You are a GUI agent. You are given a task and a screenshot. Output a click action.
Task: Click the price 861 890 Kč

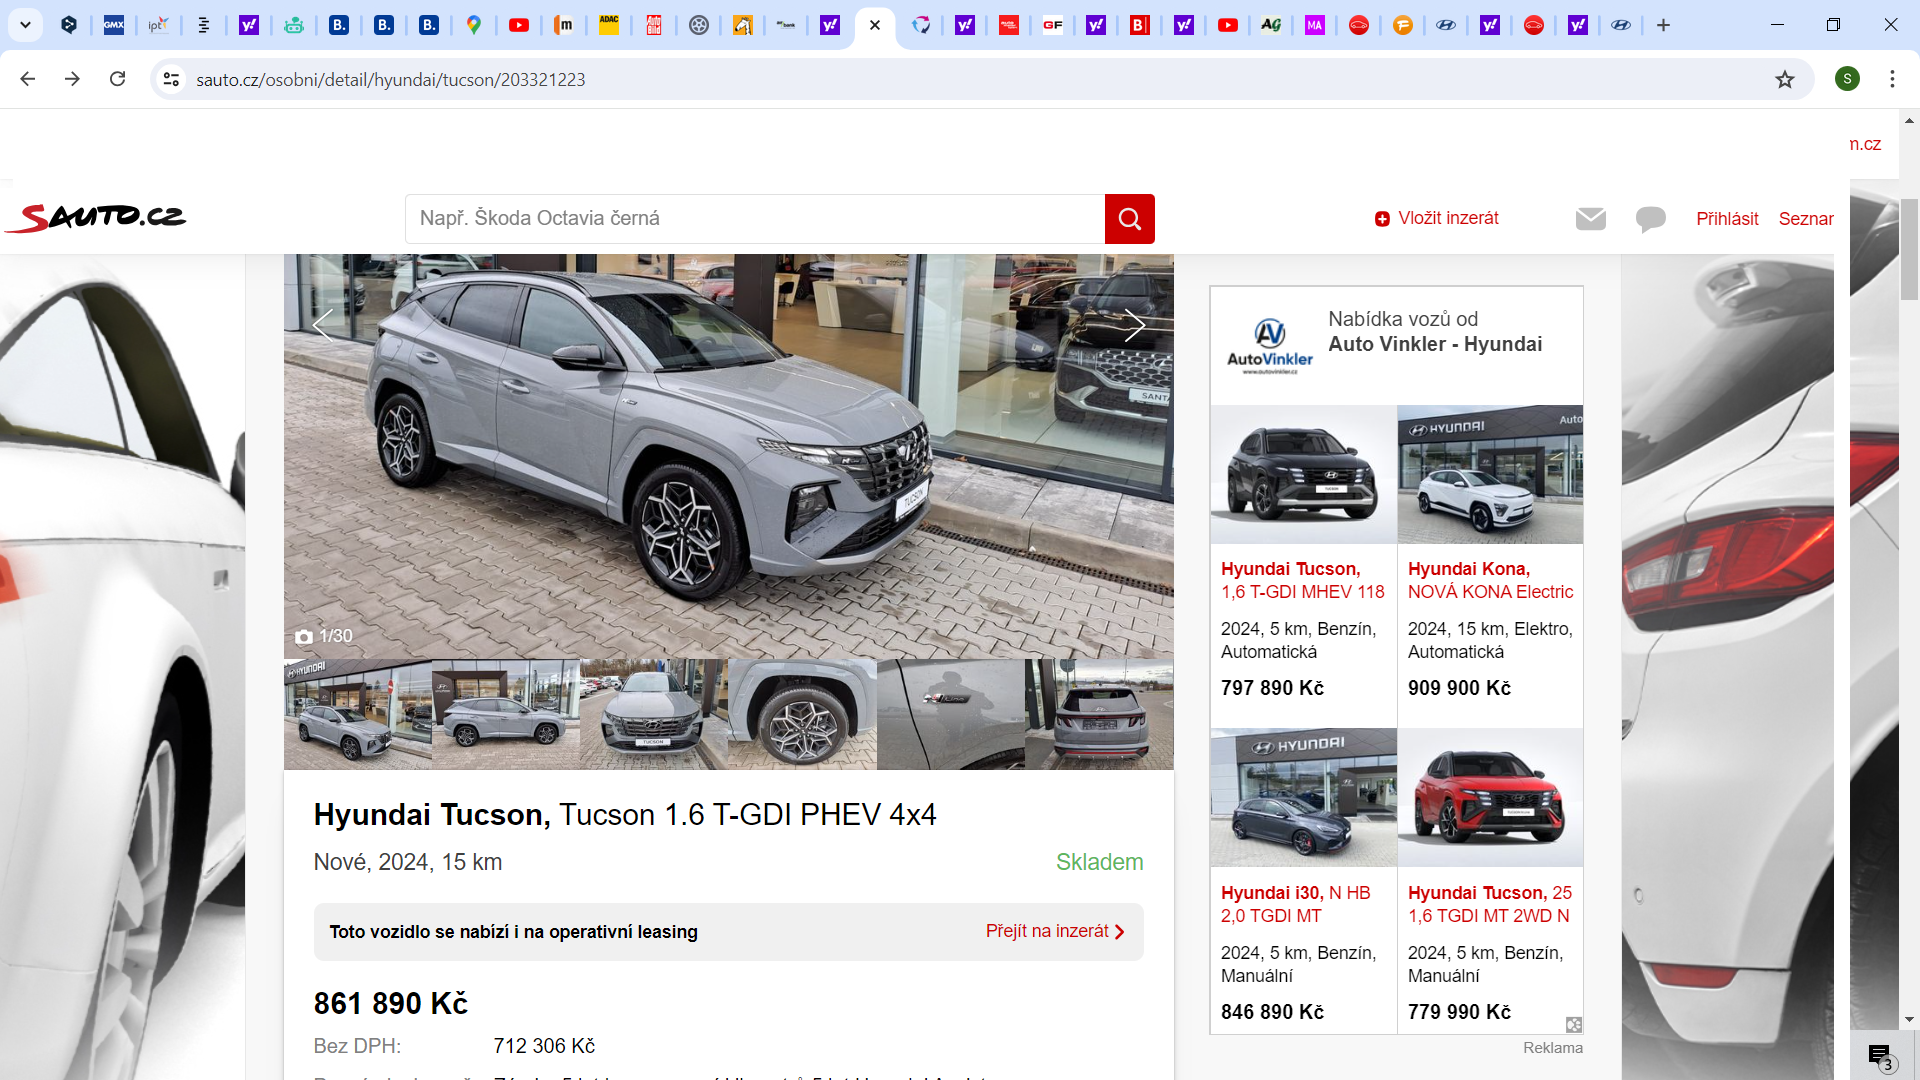pyautogui.click(x=391, y=1003)
